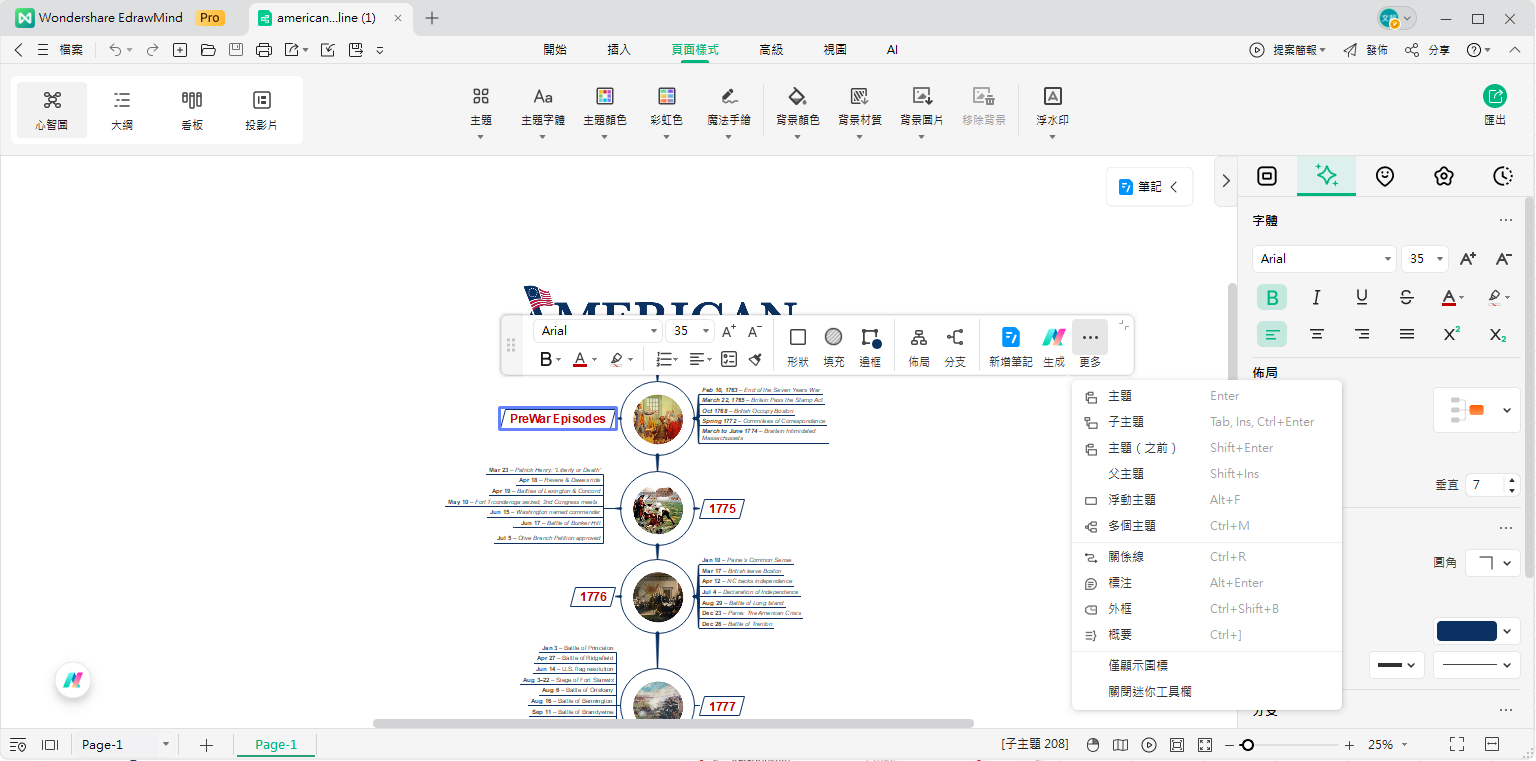The width and height of the screenshot is (1536, 761).
Task: Select 浮動主題 from the context menu
Action: click(1132, 500)
